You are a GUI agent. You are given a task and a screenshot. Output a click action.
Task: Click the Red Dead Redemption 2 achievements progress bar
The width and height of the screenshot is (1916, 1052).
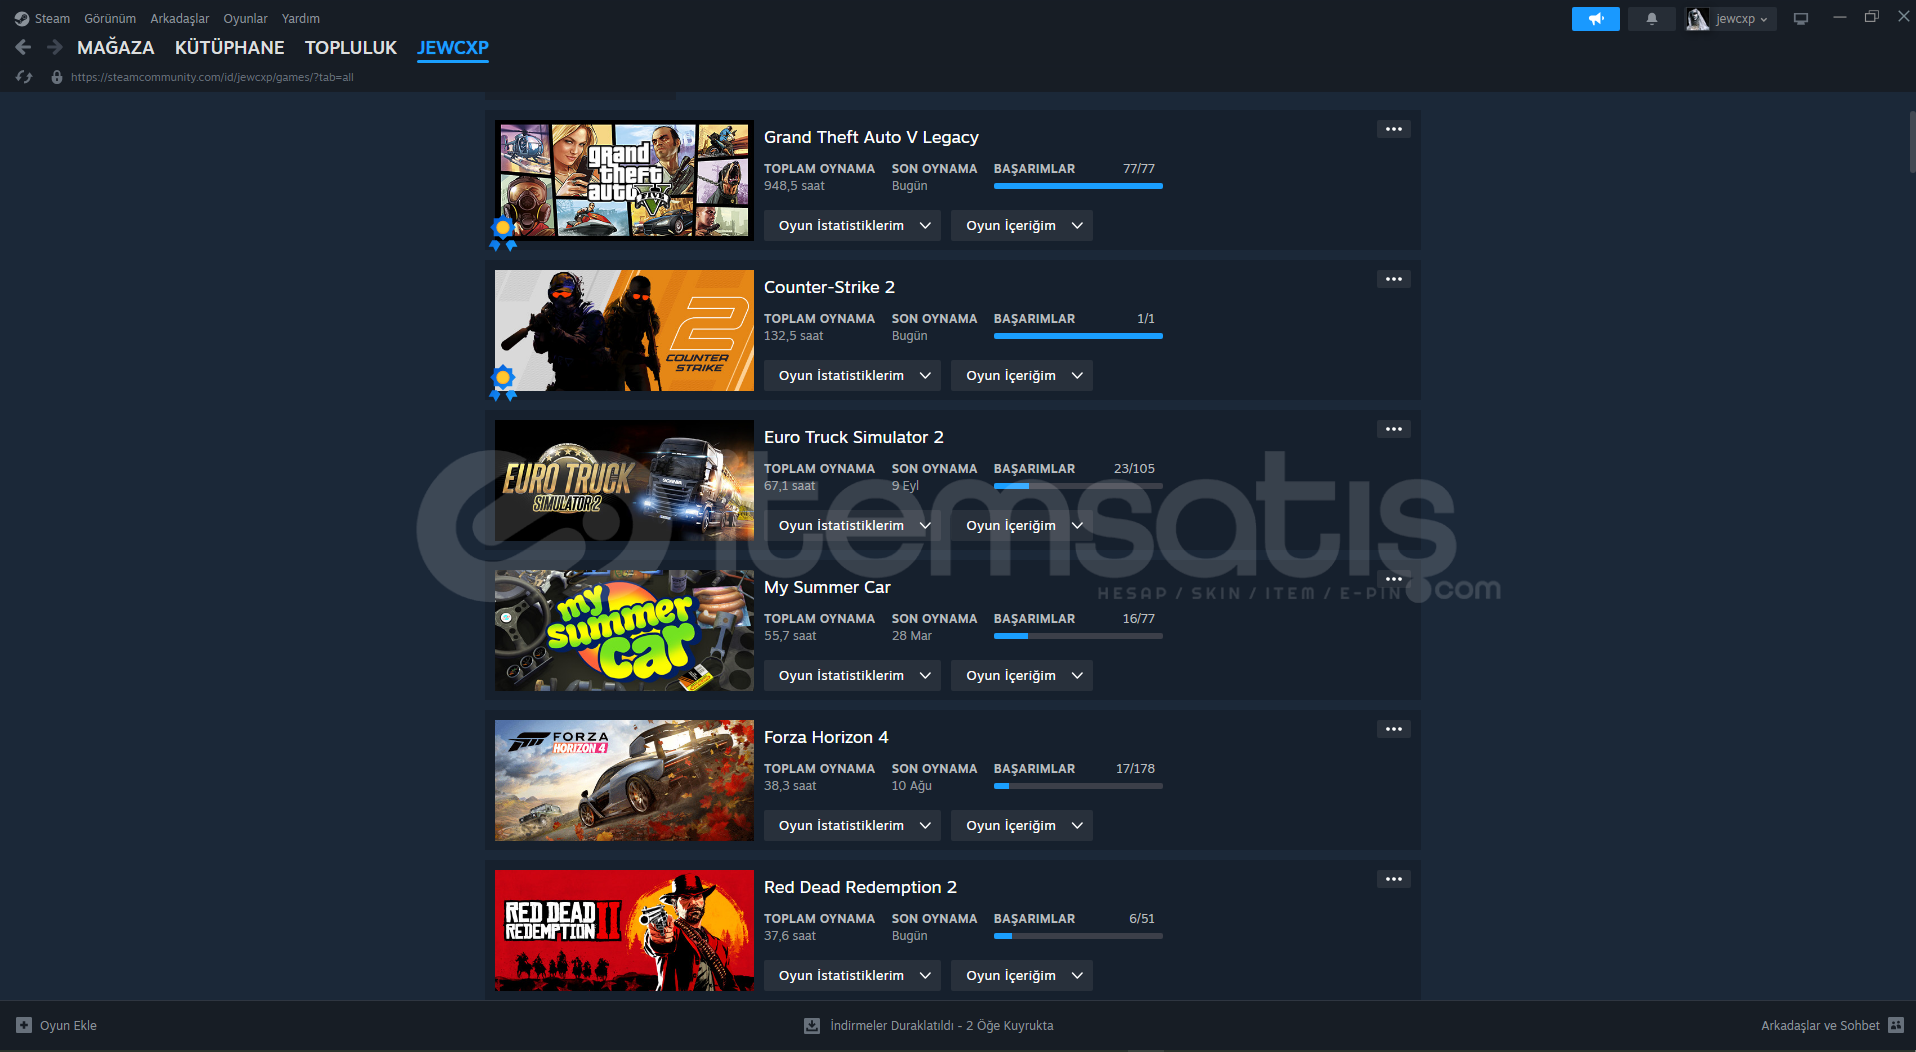point(1078,936)
